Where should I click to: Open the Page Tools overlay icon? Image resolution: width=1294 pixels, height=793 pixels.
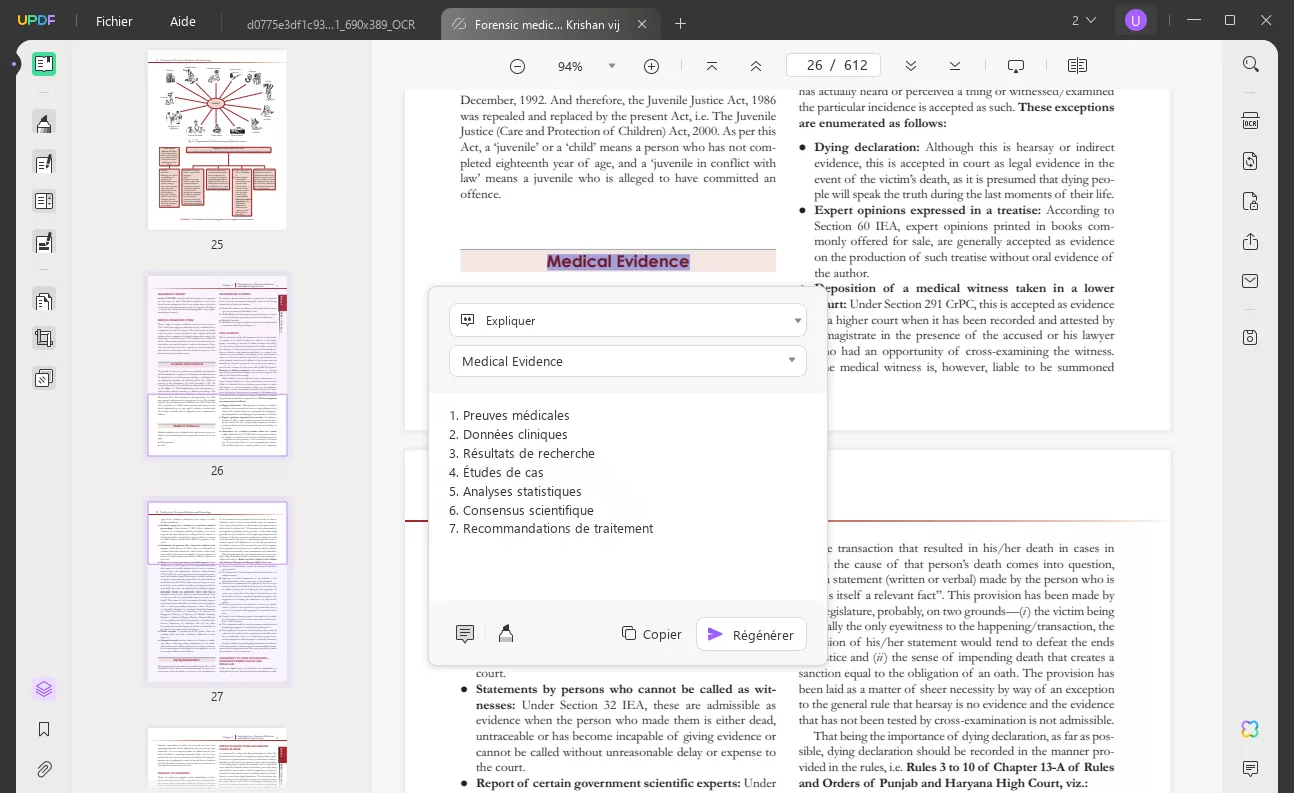(43, 378)
